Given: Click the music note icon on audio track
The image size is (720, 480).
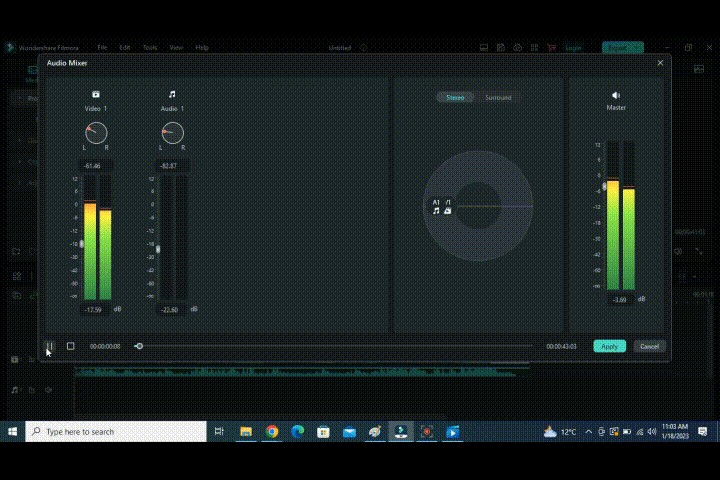Looking at the screenshot, I should pos(15,390).
